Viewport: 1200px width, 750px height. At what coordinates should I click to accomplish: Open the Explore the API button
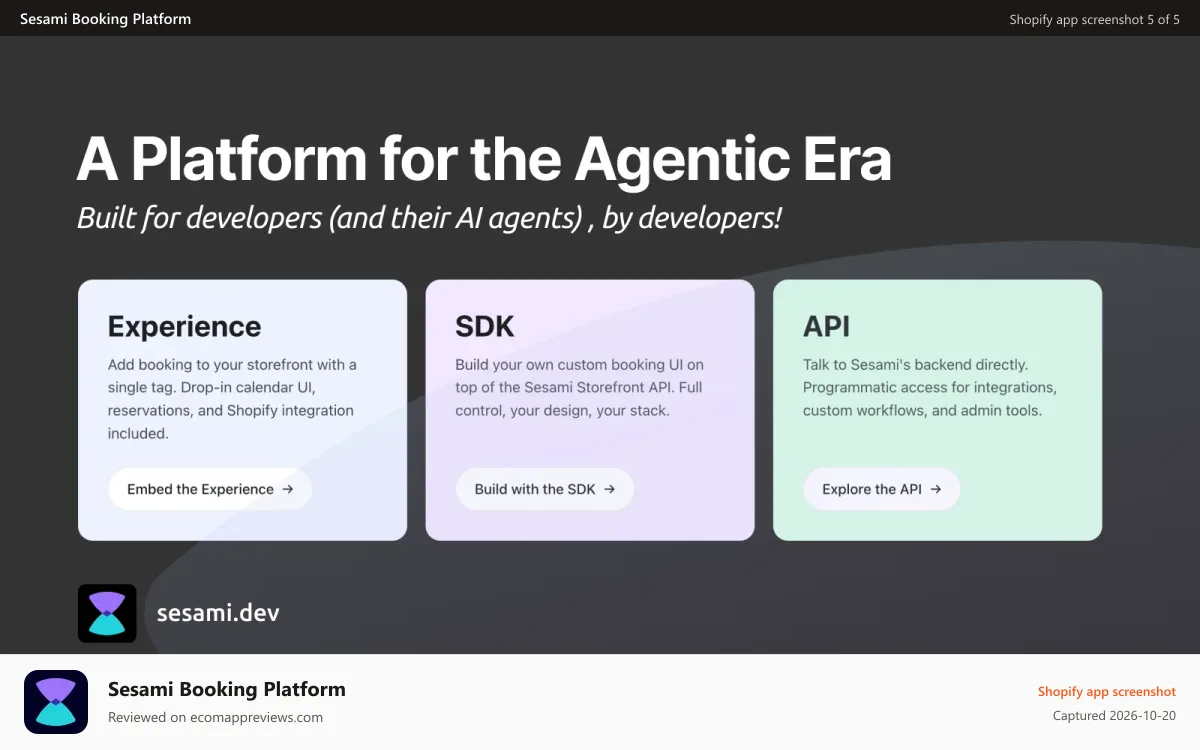882,489
